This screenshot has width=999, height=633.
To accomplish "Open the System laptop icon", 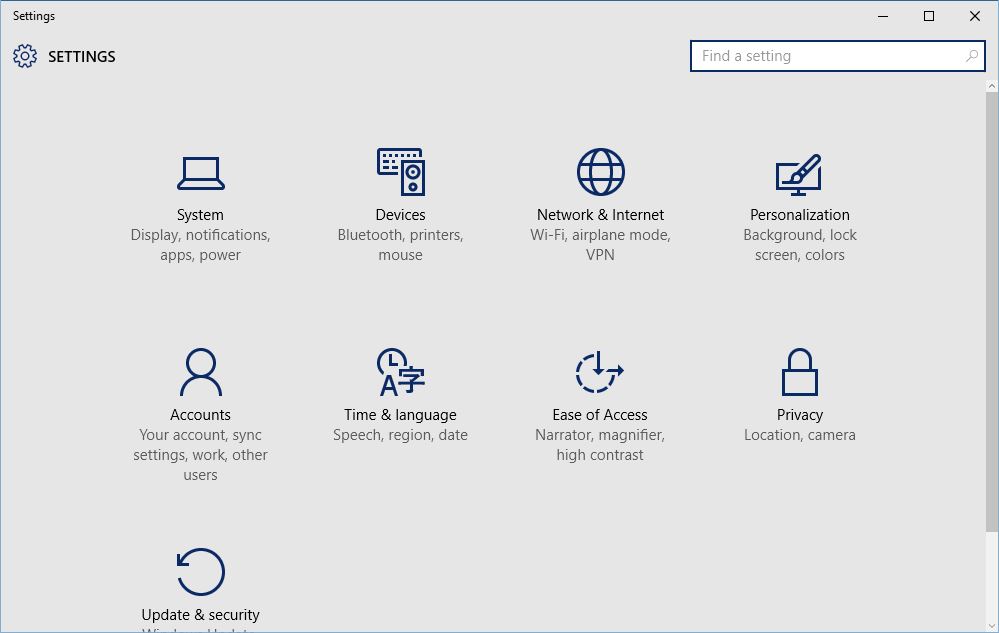I will coord(201,173).
